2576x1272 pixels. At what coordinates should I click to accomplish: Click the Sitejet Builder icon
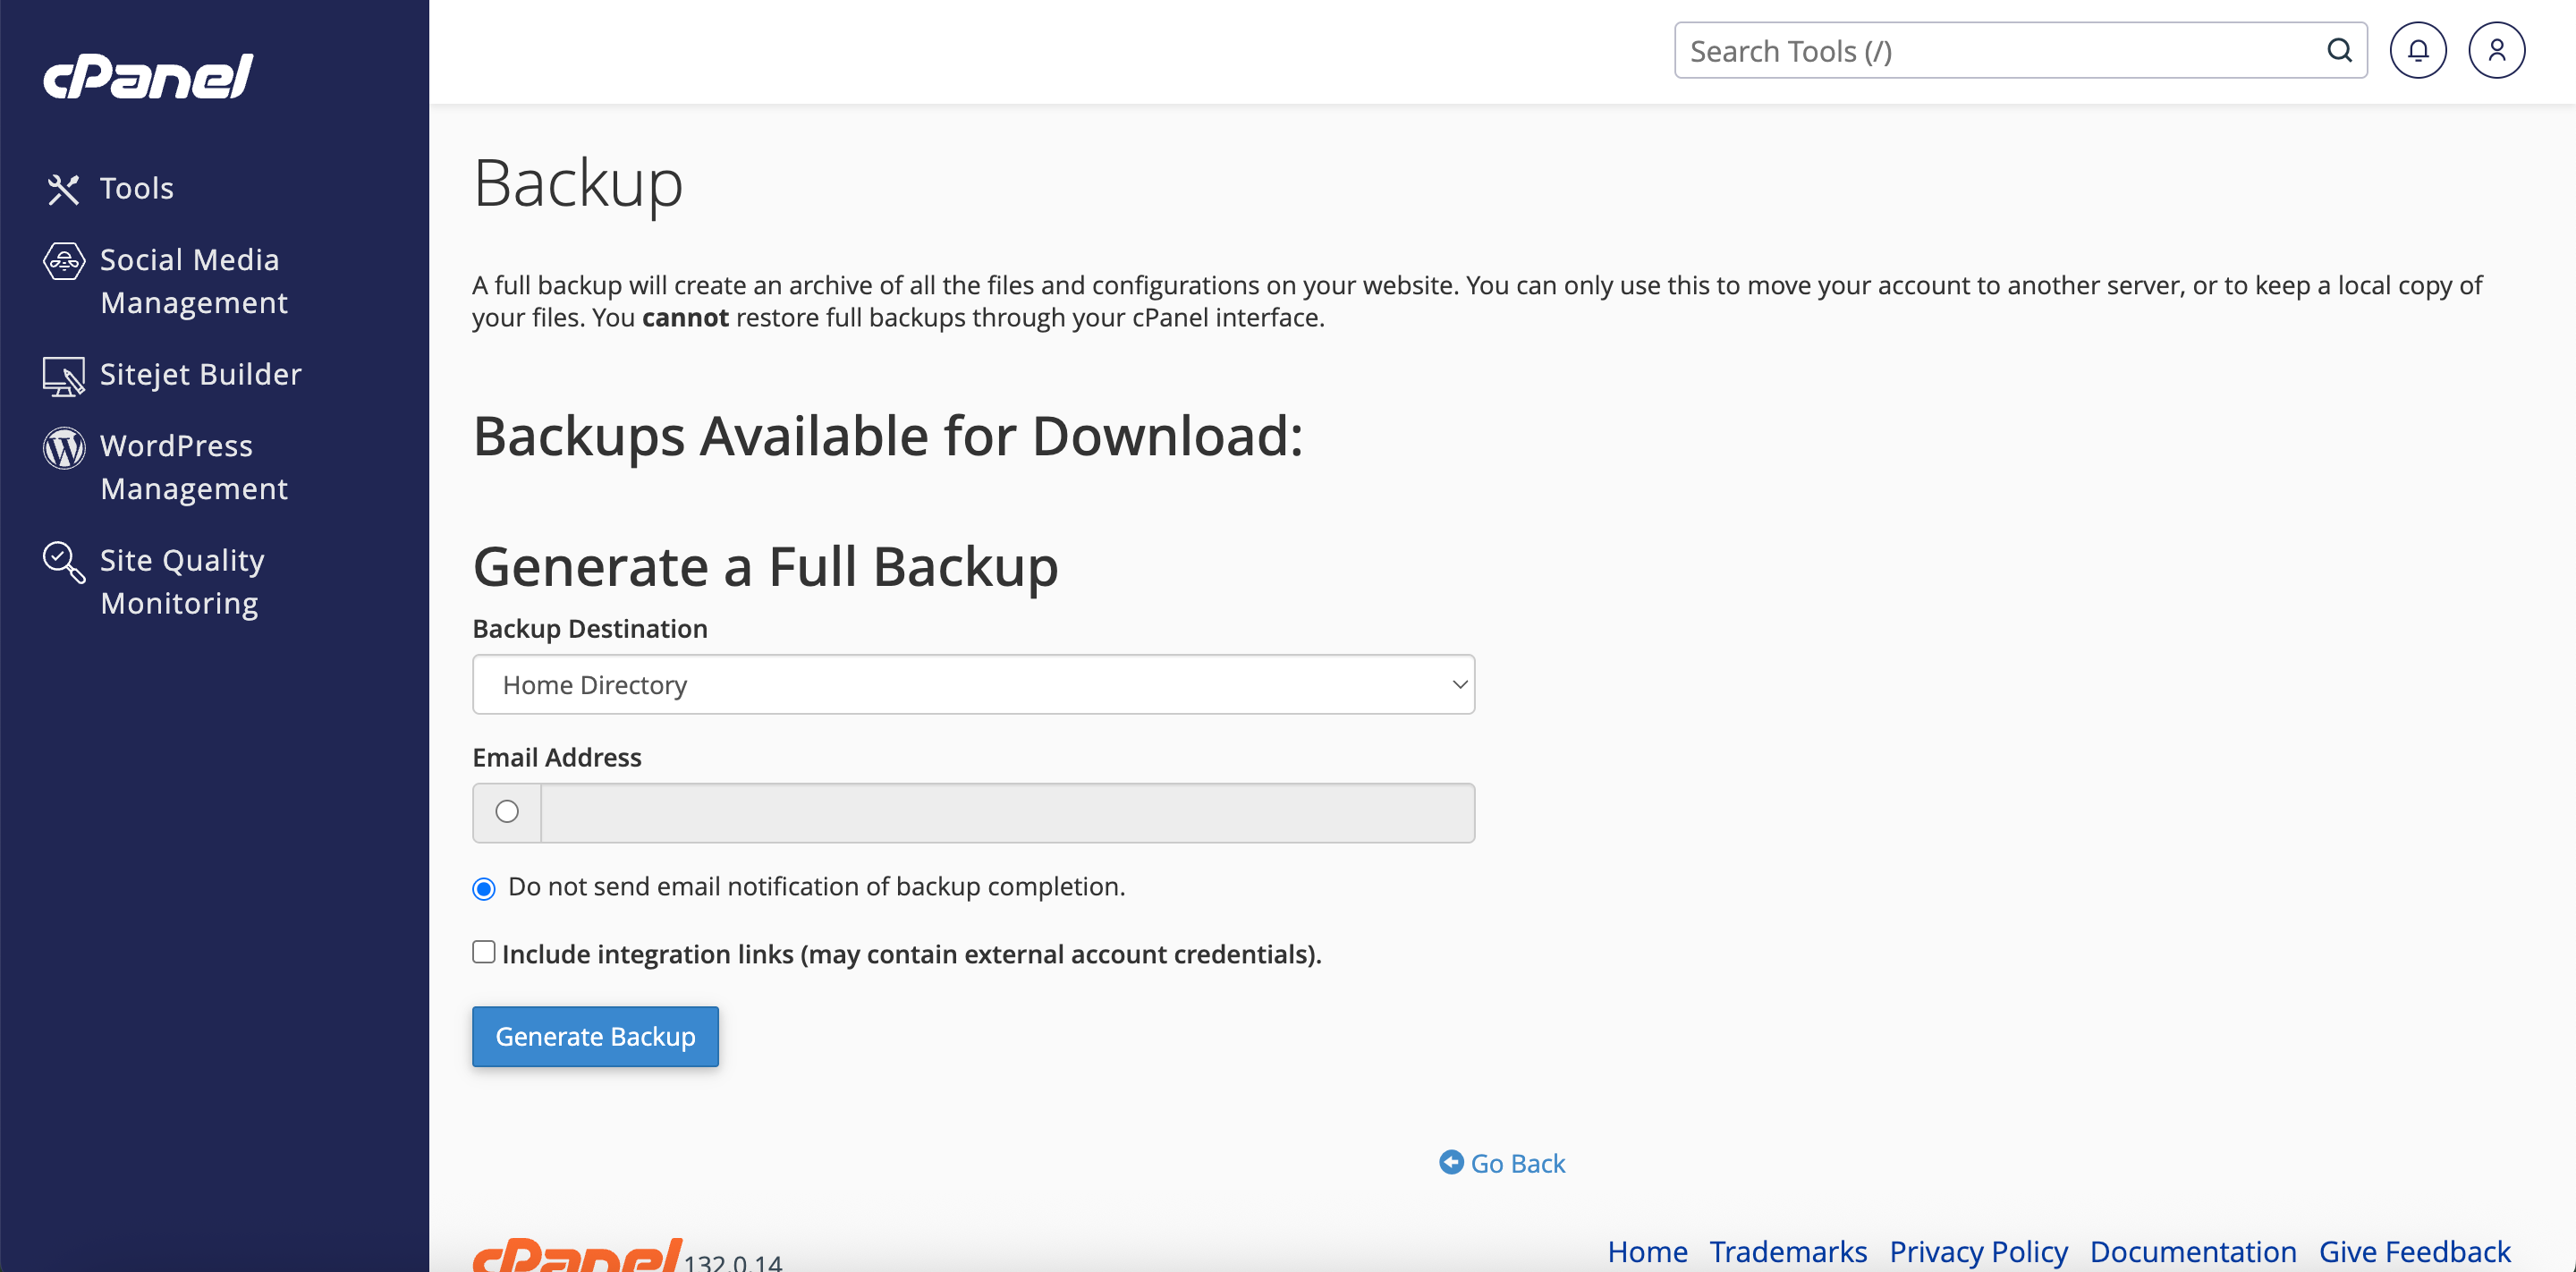(x=63, y=376)
